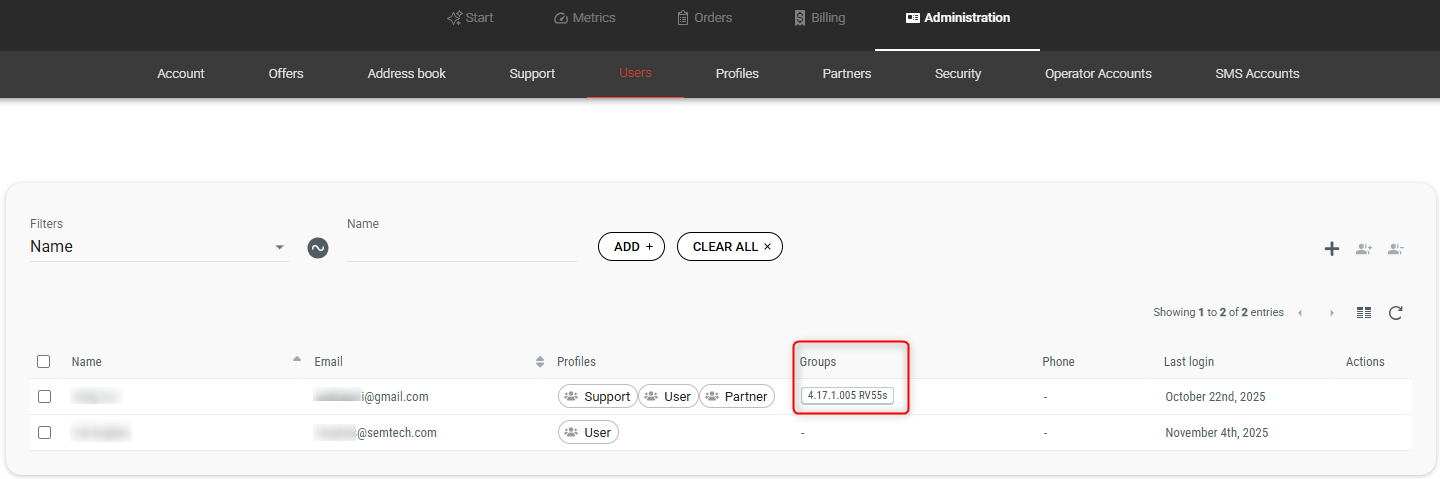Image resolution: width=1440 pixels, height=479 pixels.
Task: Open the Profiles tab in submenu
Action: click(737, 74)
